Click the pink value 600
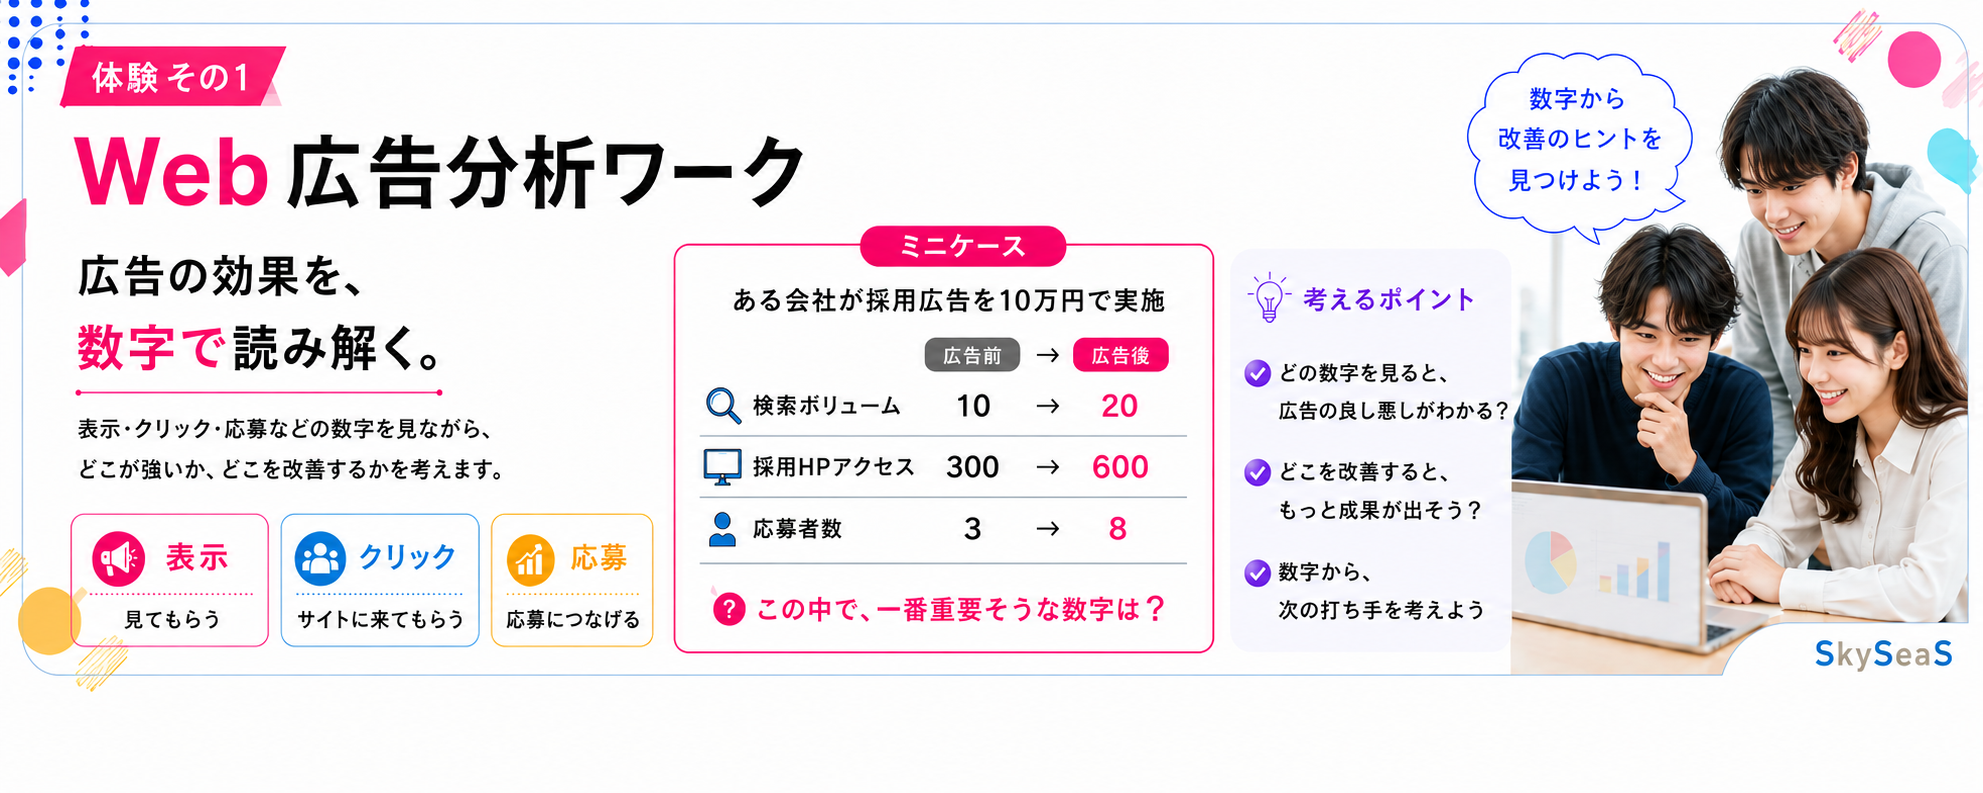The width and height of the screenshot is (1983, 793). coord(1120,467)
